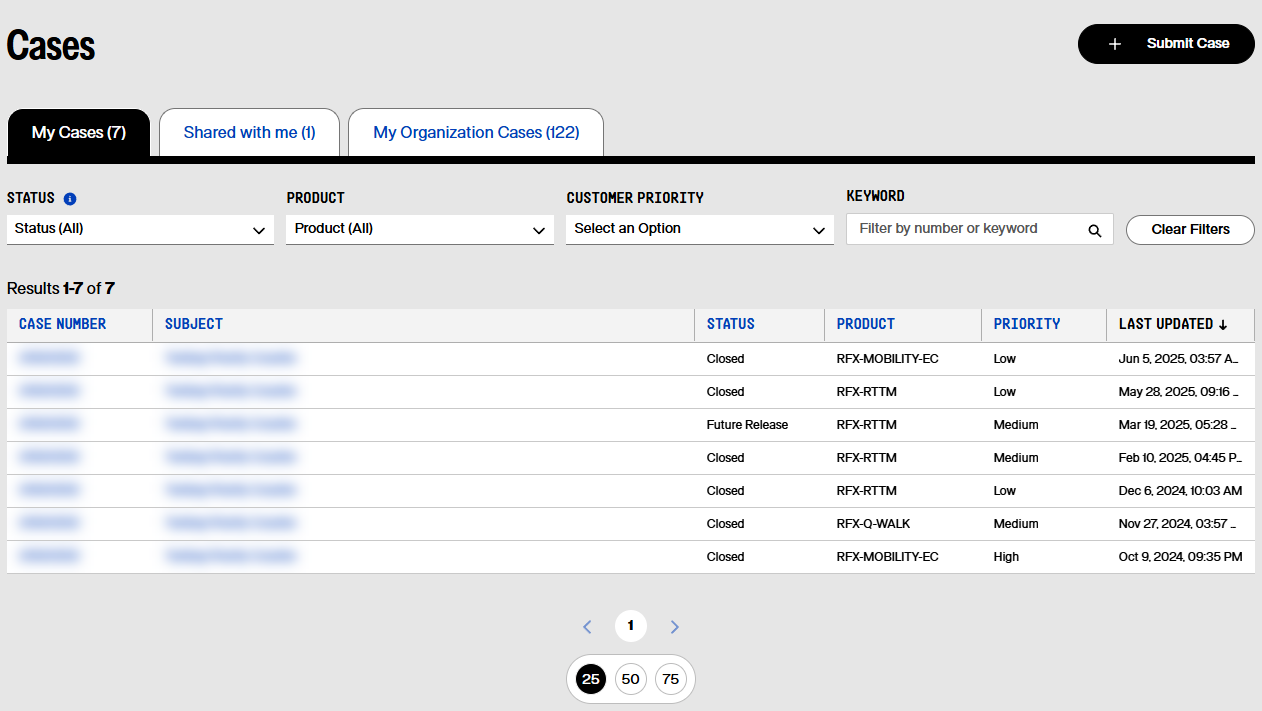Click the 'May 28, 2025' last updated cell
Screen dimensions: 1262x711
tap(1178, 392)
